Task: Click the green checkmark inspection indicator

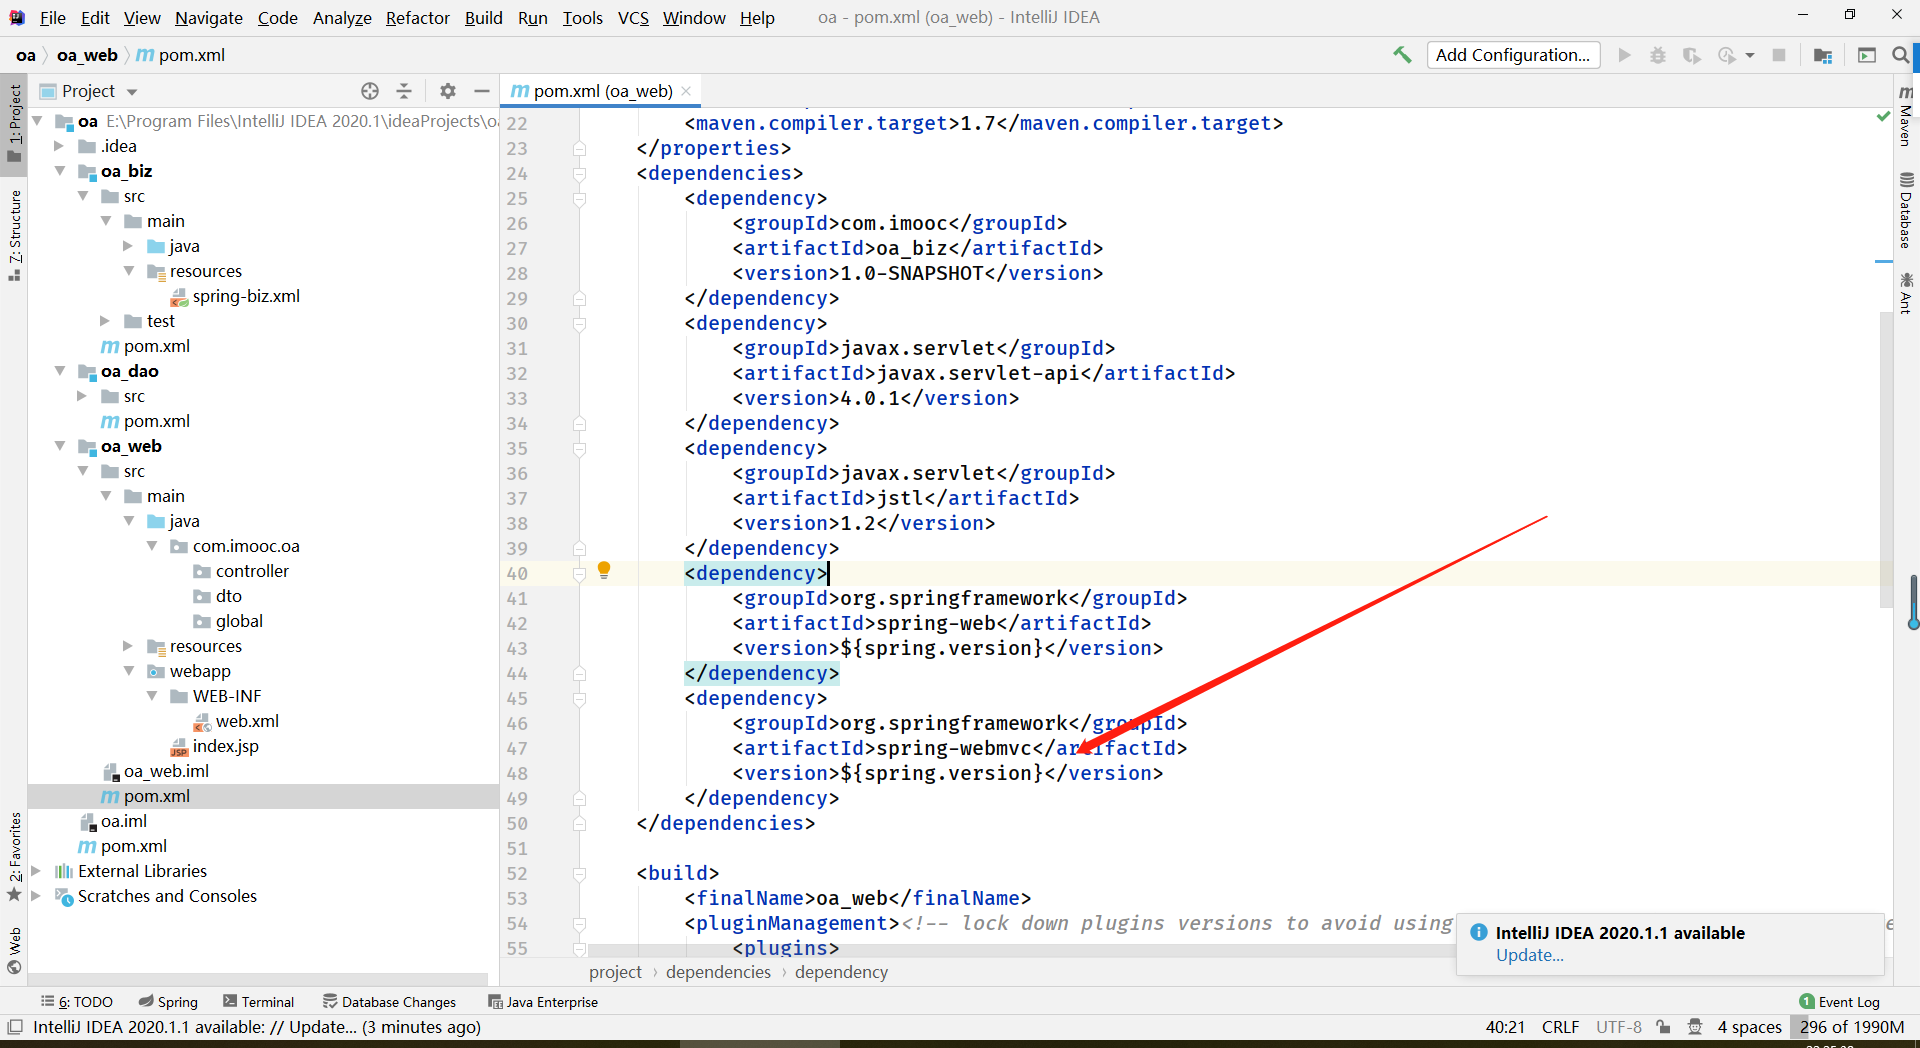Action: tap(1884, 117)
